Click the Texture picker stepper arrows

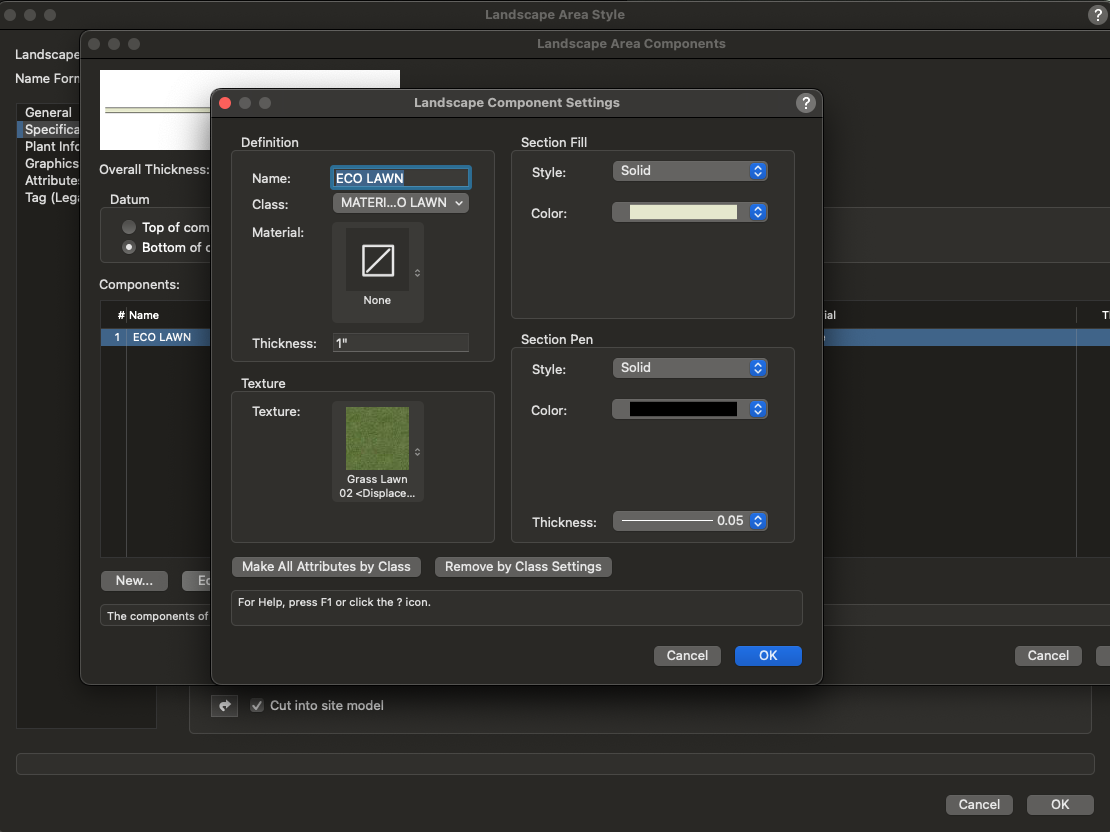tap(417, 452)
